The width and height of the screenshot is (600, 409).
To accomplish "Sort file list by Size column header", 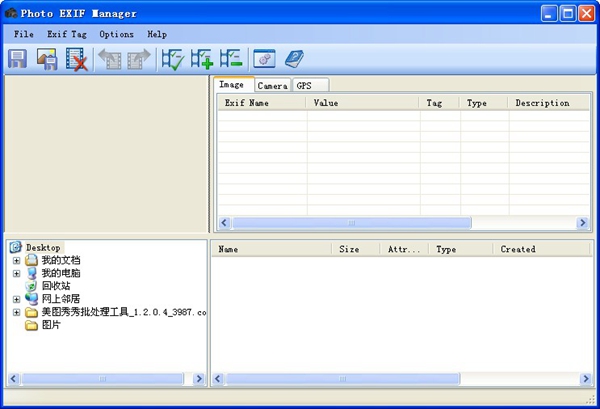I will tap(349, 249).
